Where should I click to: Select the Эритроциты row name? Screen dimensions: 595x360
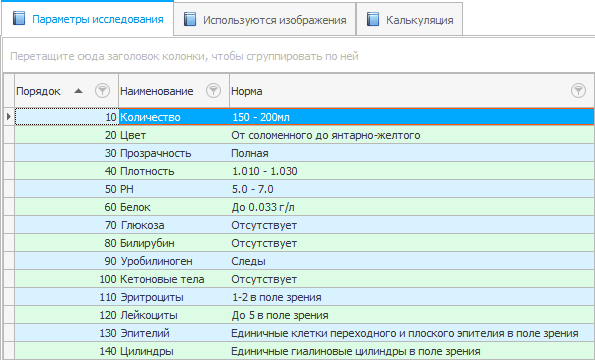click(x=152, y=297)
